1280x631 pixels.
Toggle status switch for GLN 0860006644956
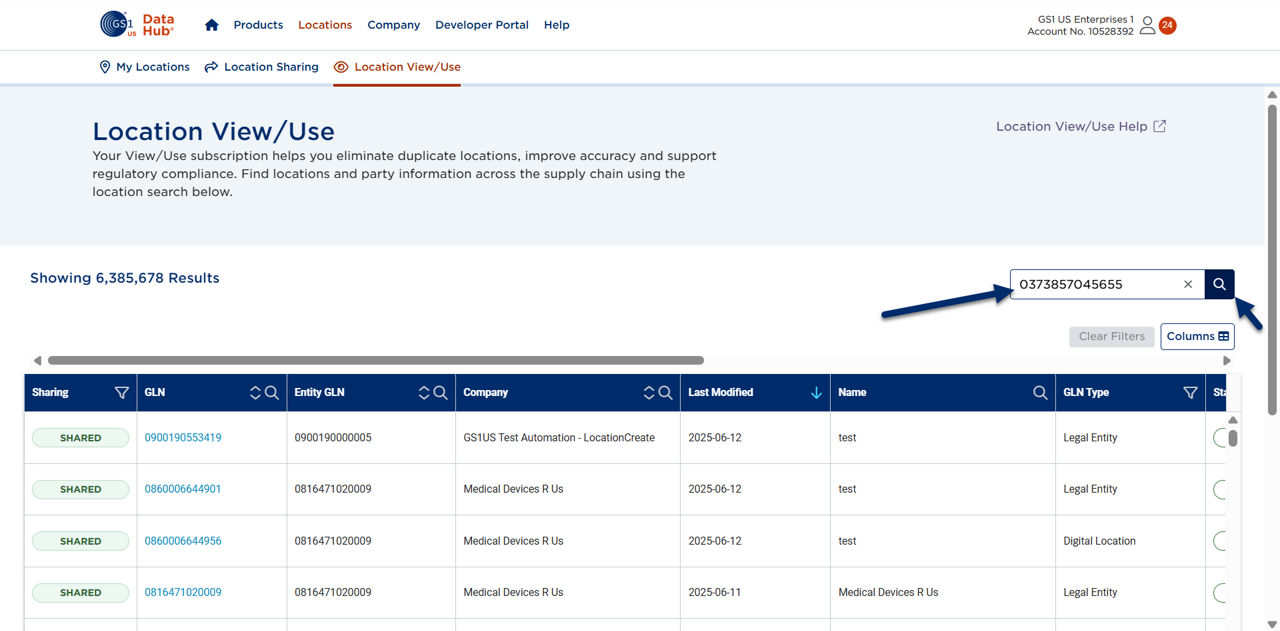pos(1220,541)
